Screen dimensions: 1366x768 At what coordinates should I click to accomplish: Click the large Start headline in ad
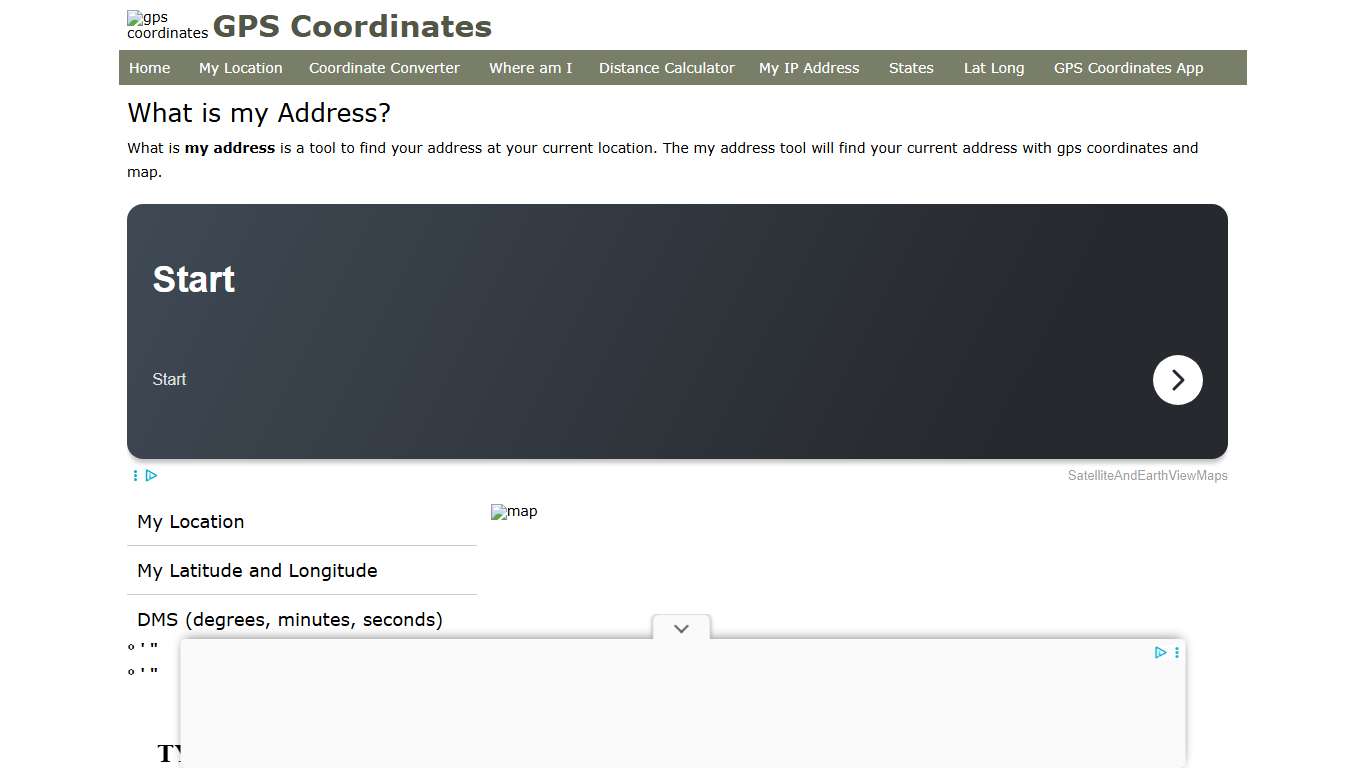click(x=194, y=279)
